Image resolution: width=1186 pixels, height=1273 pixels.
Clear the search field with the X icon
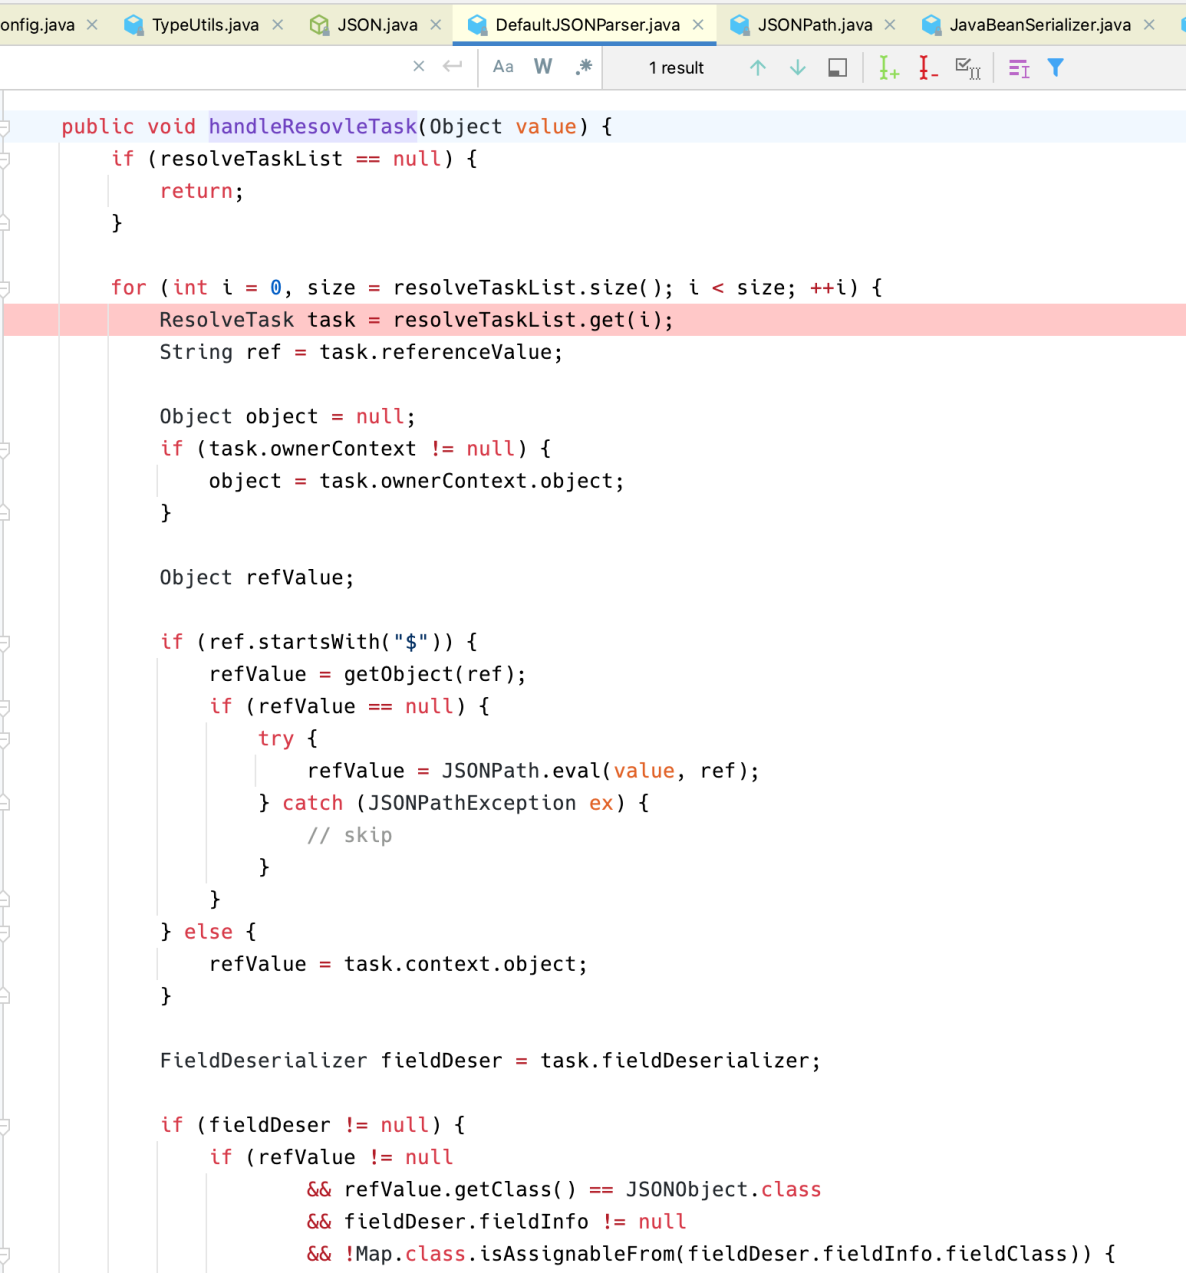[419, 67]
